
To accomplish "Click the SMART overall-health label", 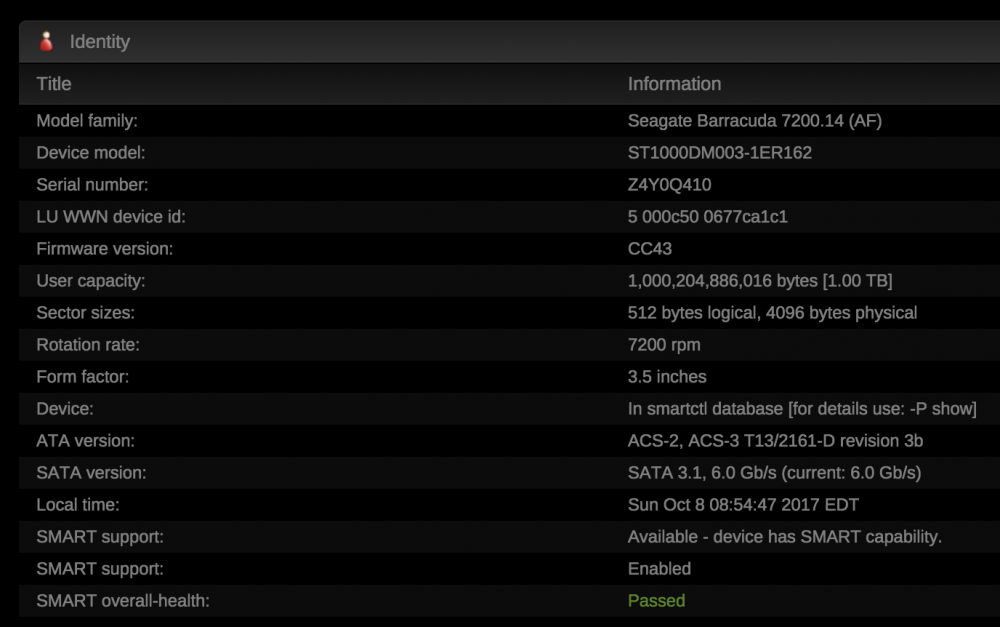I will point(122,600).
